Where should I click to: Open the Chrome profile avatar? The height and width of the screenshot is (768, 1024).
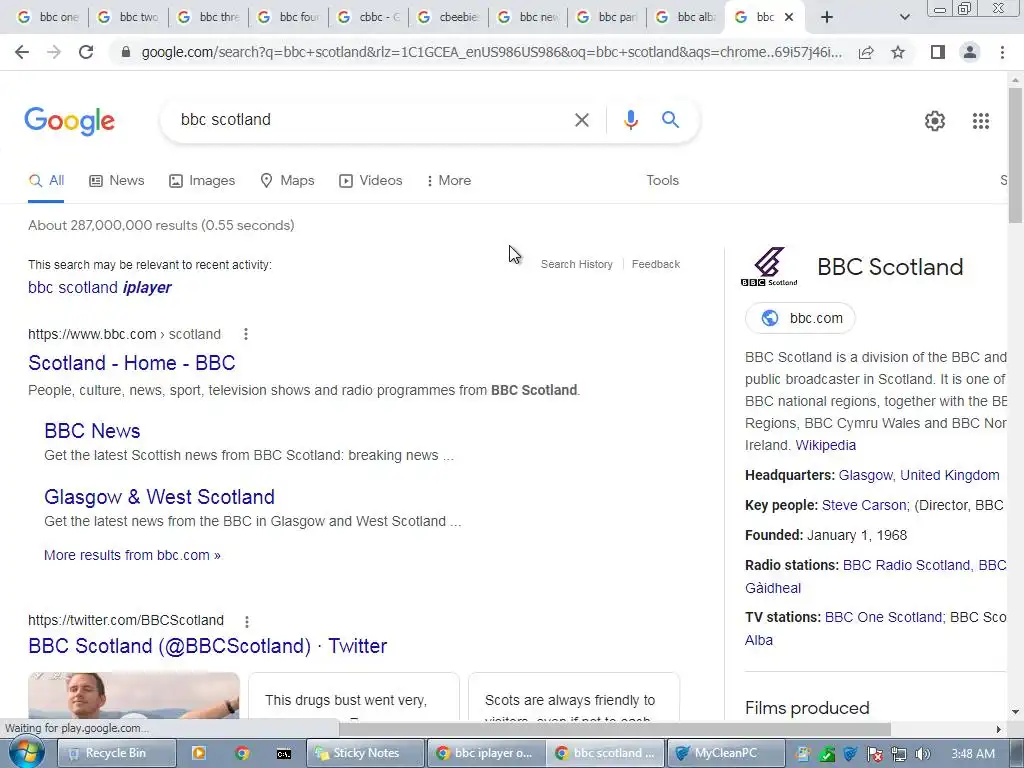tap(970, 52)
